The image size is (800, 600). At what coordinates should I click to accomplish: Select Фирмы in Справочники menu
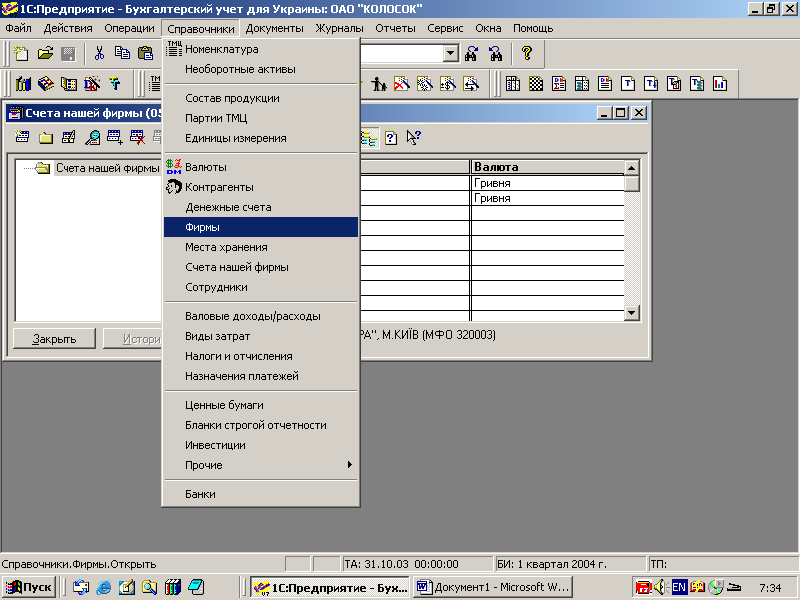tap(261, 227)
